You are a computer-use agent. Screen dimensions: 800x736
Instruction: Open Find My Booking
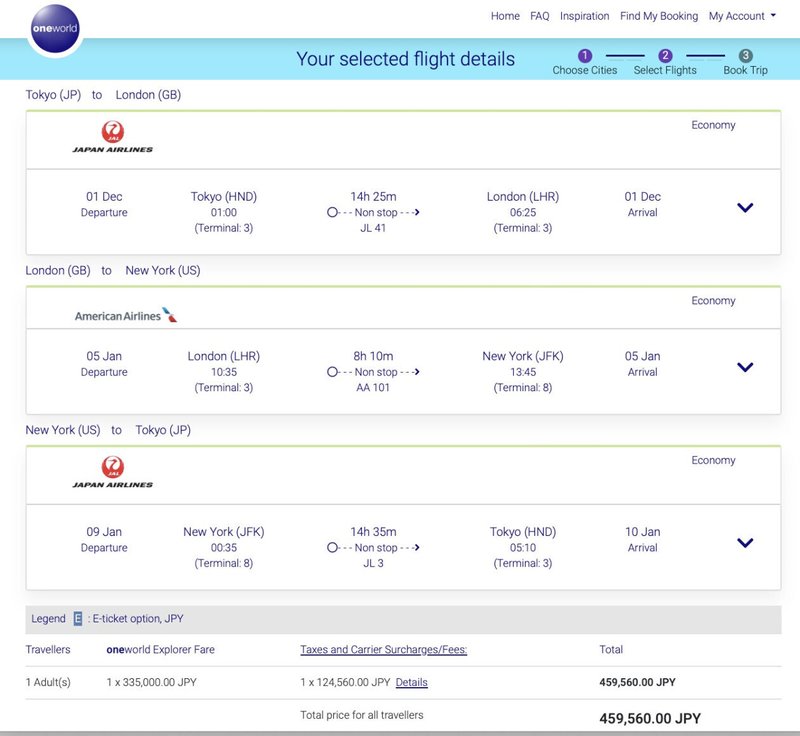pyautogui.click(x=659, y=16)
